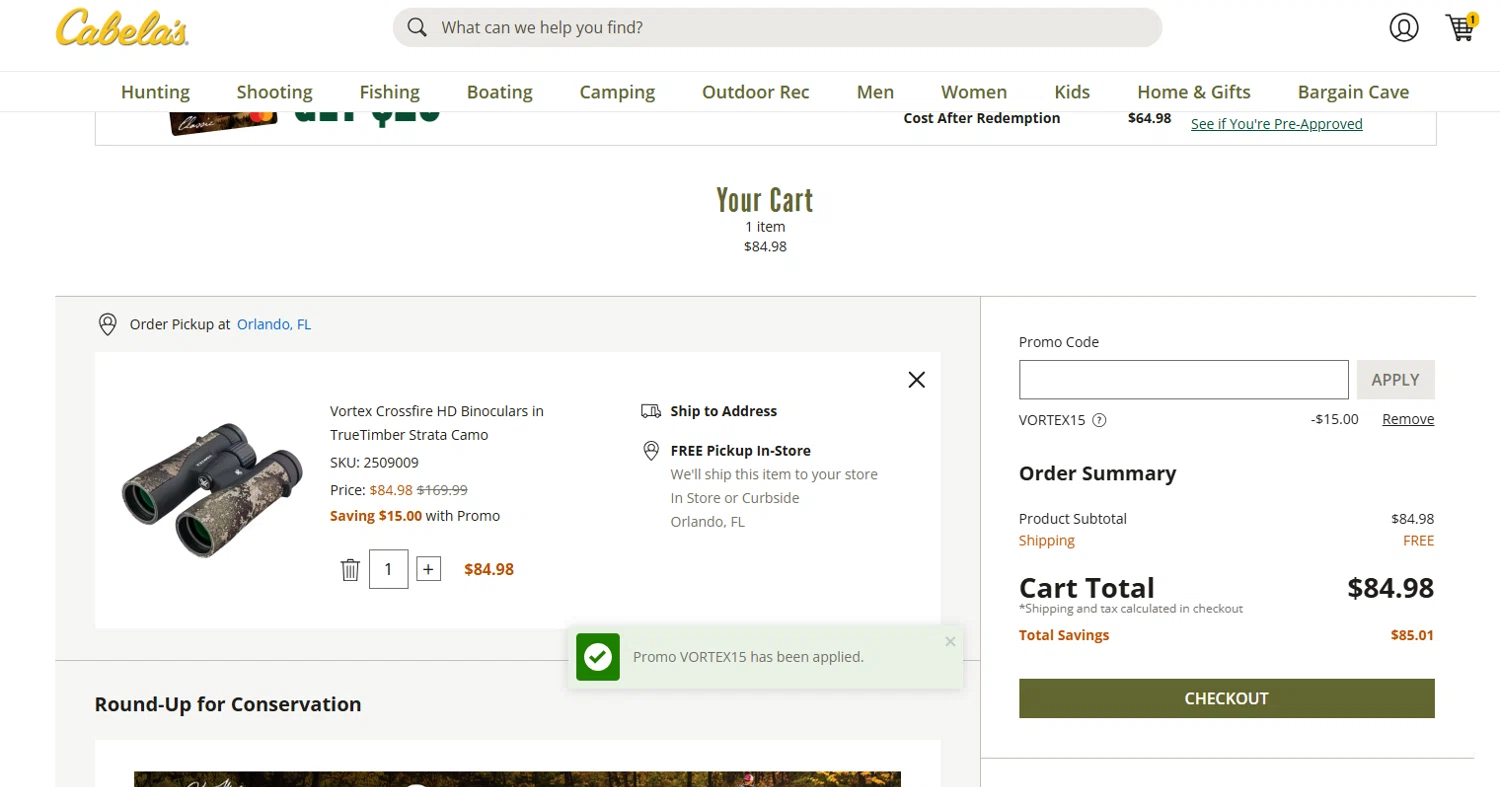The width and height of the screenshot is (1500, 787).
Task: Delete item using the trash icon
Action: (x=350, y=570)
